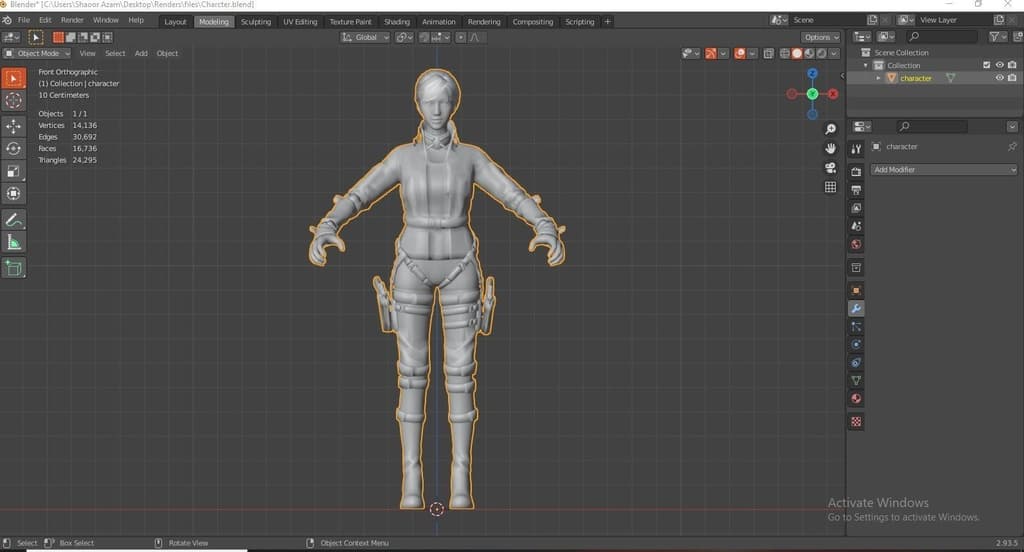Choose the Add Cube tool
Viewport: 1024px width, 552px height.
[x=13, y=268]
